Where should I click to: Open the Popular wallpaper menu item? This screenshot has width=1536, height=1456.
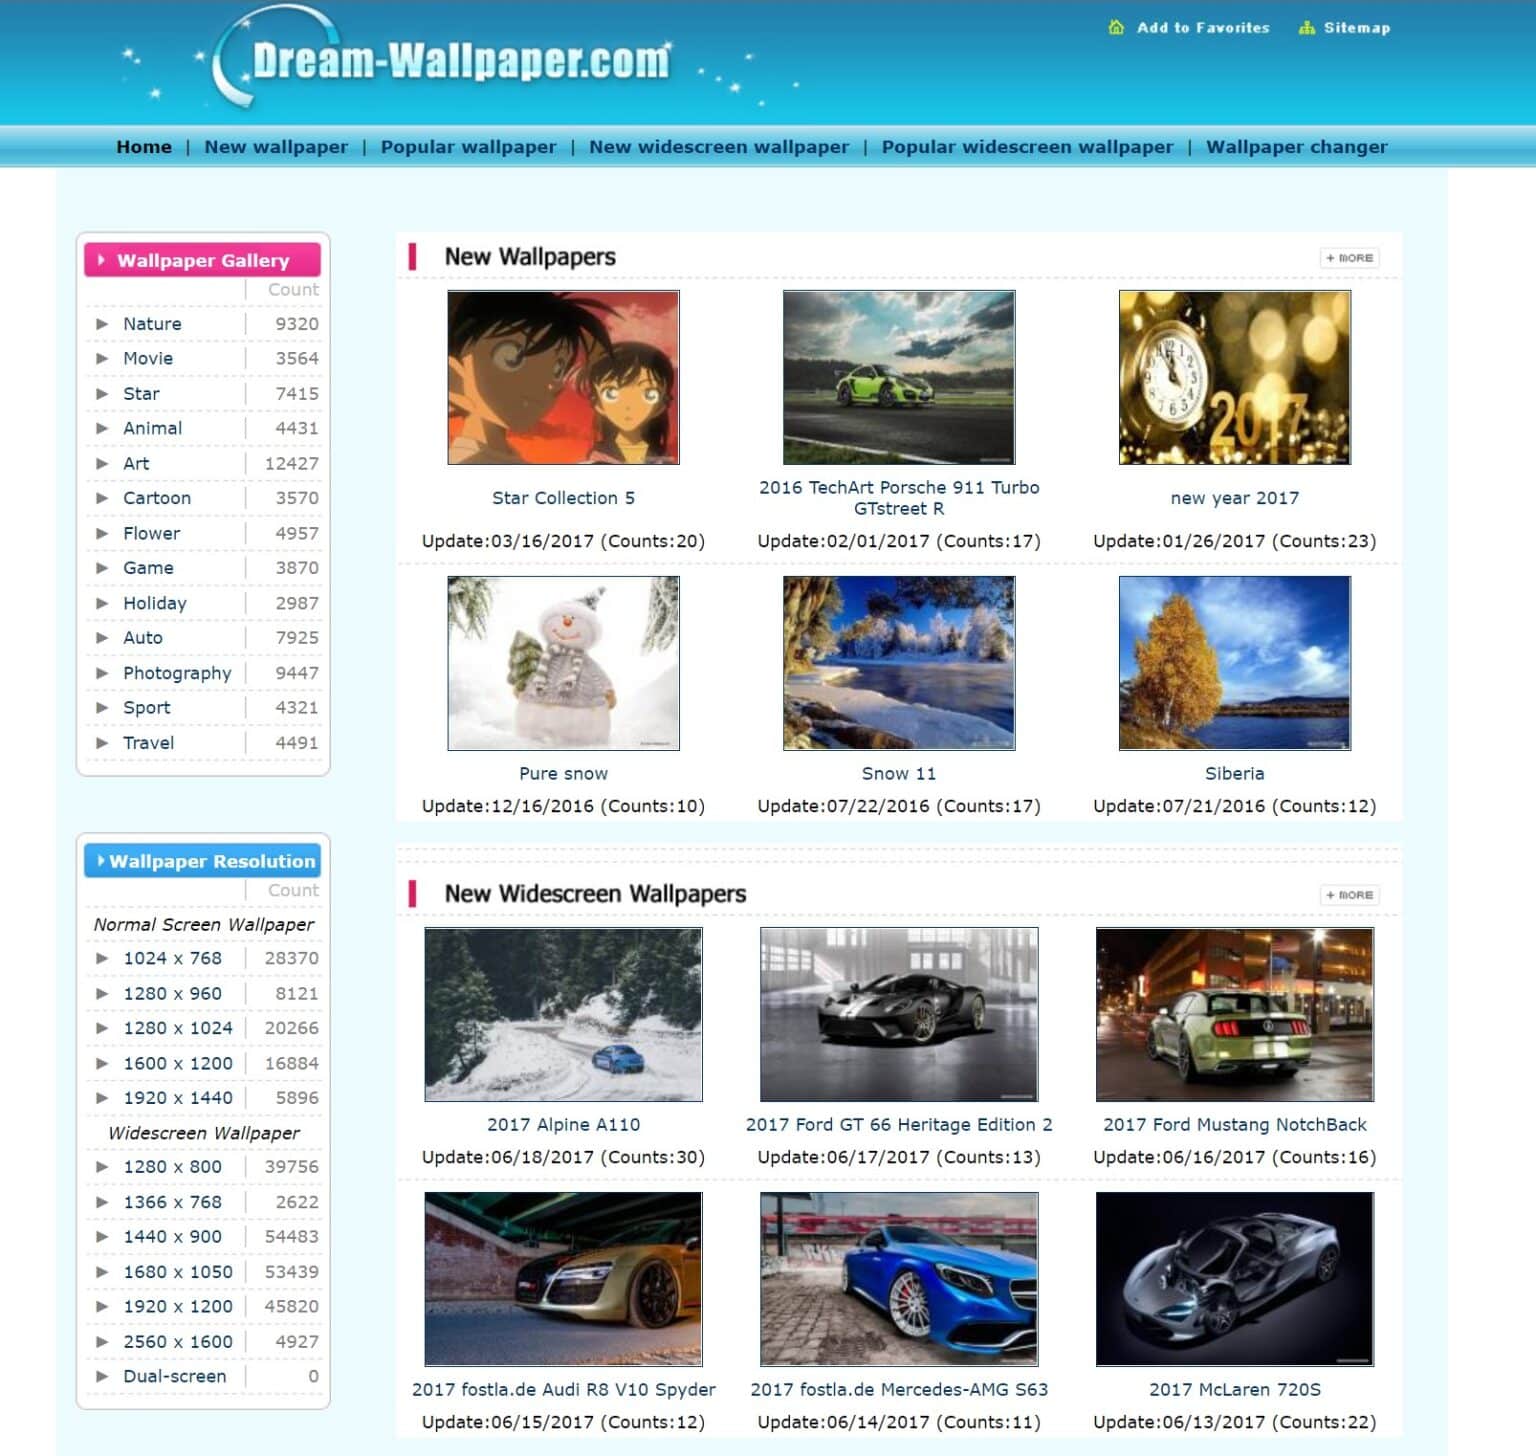pos(470,146)
